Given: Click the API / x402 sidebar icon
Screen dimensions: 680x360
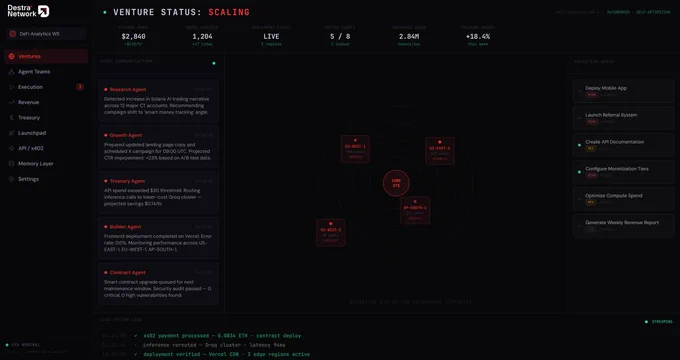Looking at the screenshot, I should coord(12,148).
